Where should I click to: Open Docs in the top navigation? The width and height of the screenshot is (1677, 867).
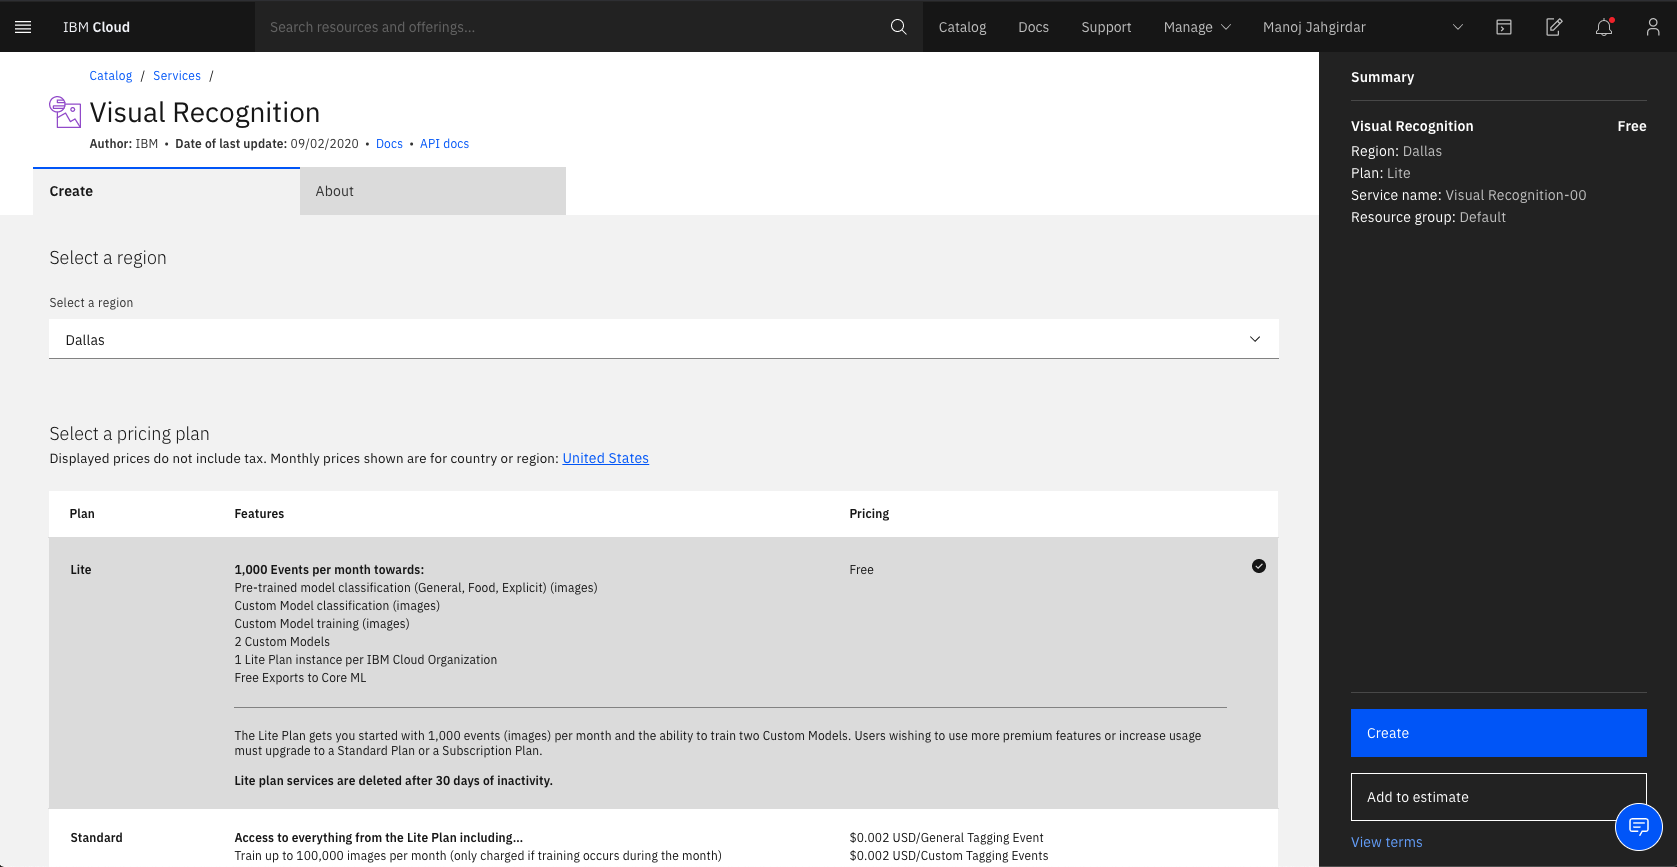point(1033,27)
